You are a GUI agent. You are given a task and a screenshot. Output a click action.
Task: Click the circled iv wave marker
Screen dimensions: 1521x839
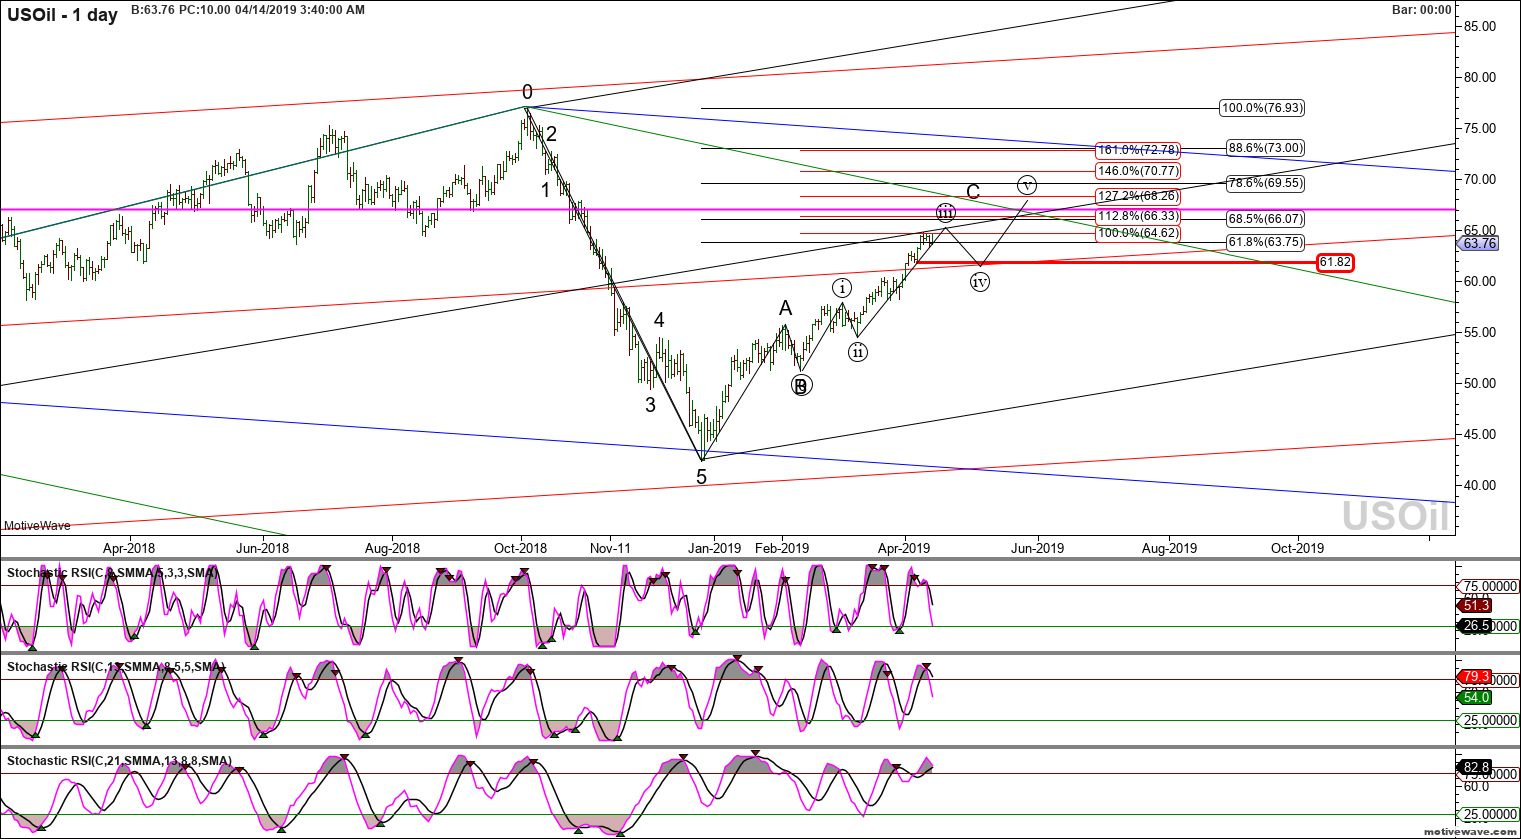(980, 282)
